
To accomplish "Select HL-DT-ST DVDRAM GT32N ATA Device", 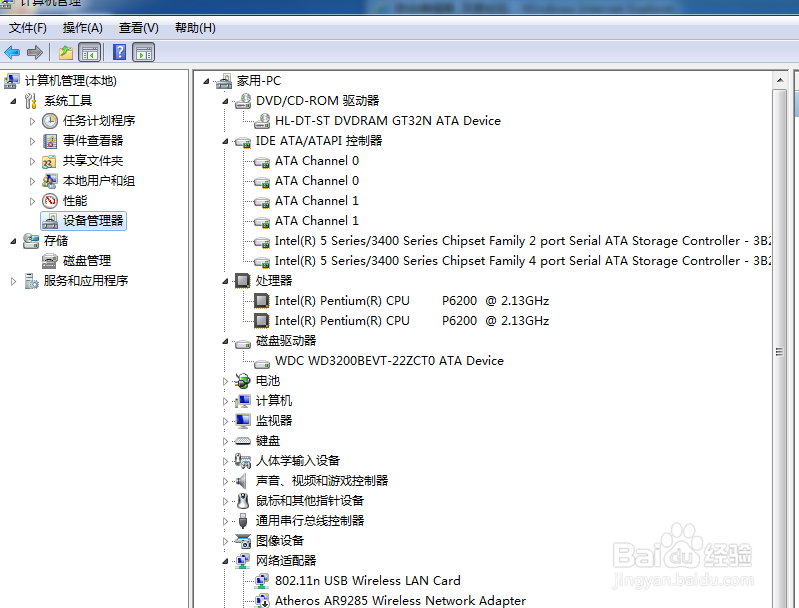I will pos(388,121).
